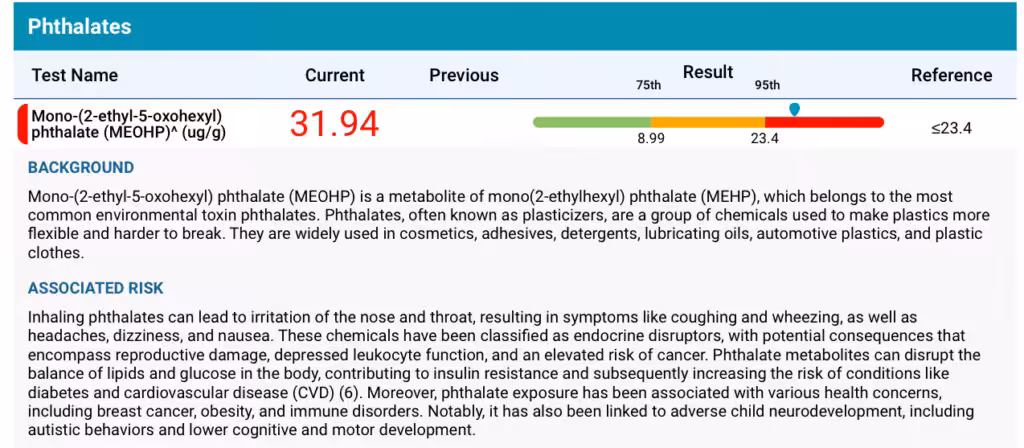Click the 8.99 threshold value under bar
Image resolution: width=1024 pixels, height=448 pixels.
[651, 139]
